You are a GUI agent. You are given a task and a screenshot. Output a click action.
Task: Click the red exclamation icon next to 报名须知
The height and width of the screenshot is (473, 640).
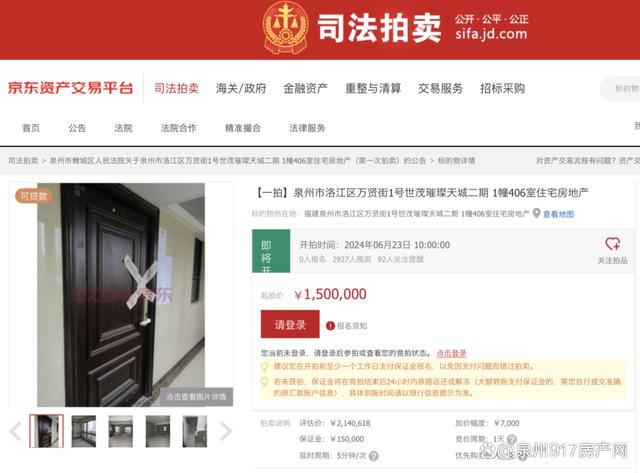[x=330, y=326]
